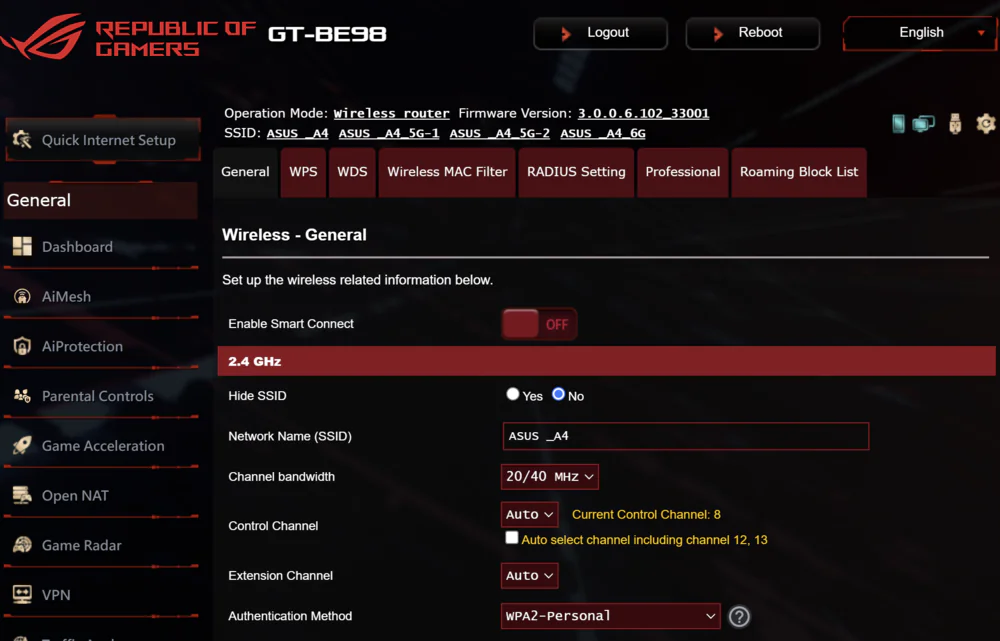
Task: Click the General sidebar section header
Action: (x=101, y=200)
